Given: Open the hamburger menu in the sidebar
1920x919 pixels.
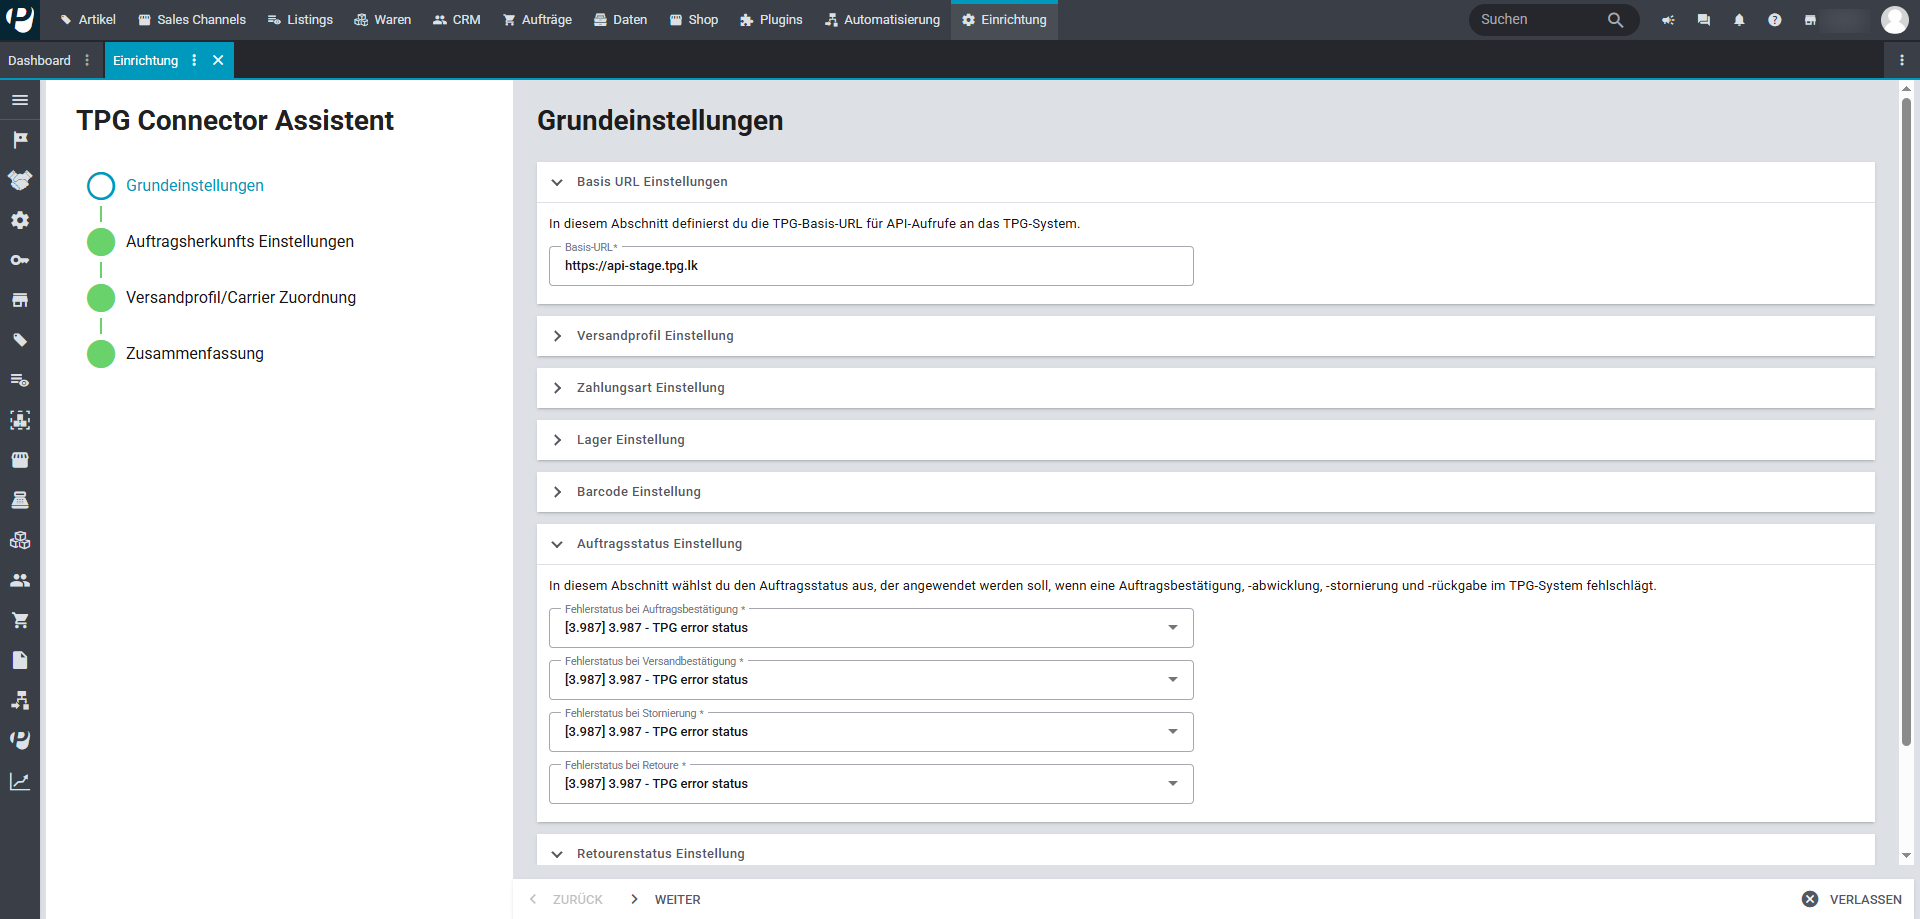Looking at the screenshot, I should coord(20,100).
